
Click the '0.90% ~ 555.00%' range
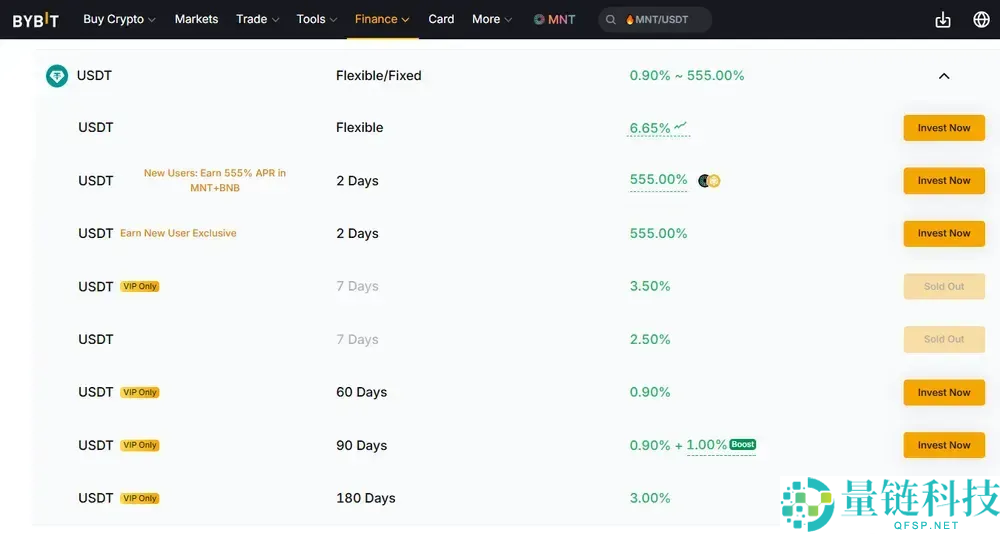pos(687,75)
